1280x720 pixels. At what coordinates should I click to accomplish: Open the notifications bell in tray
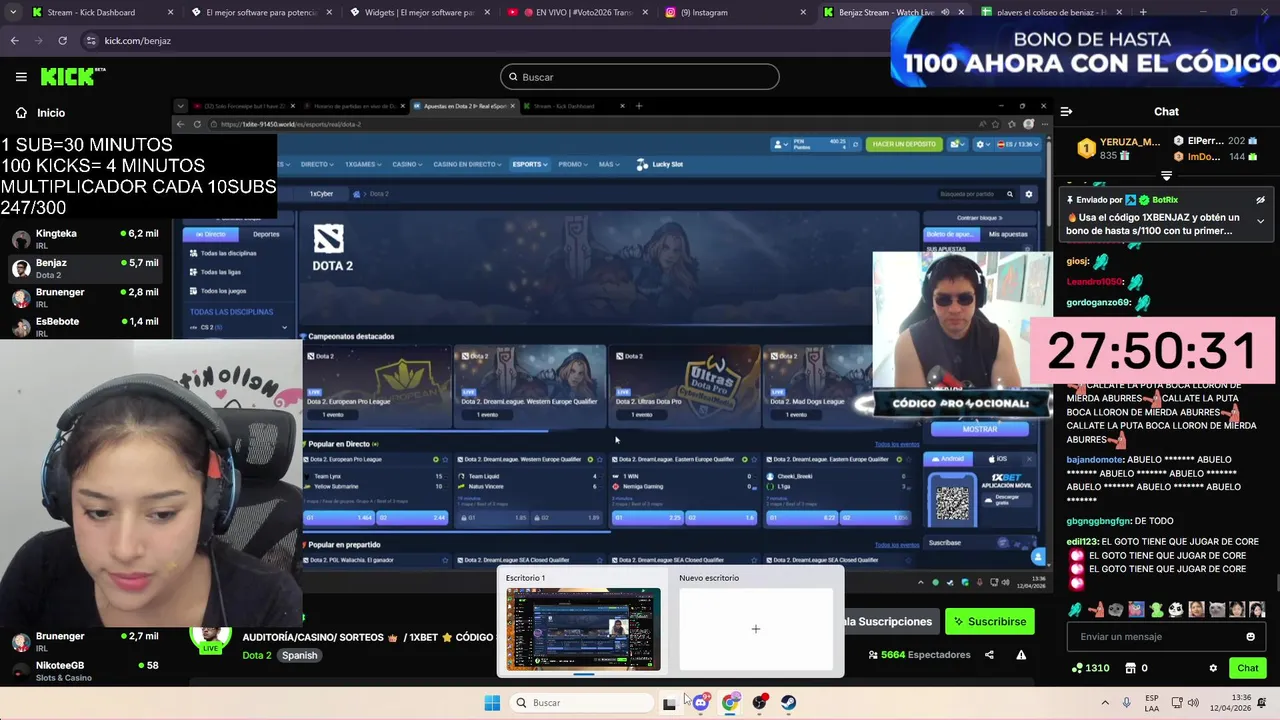click(1263, 703)
